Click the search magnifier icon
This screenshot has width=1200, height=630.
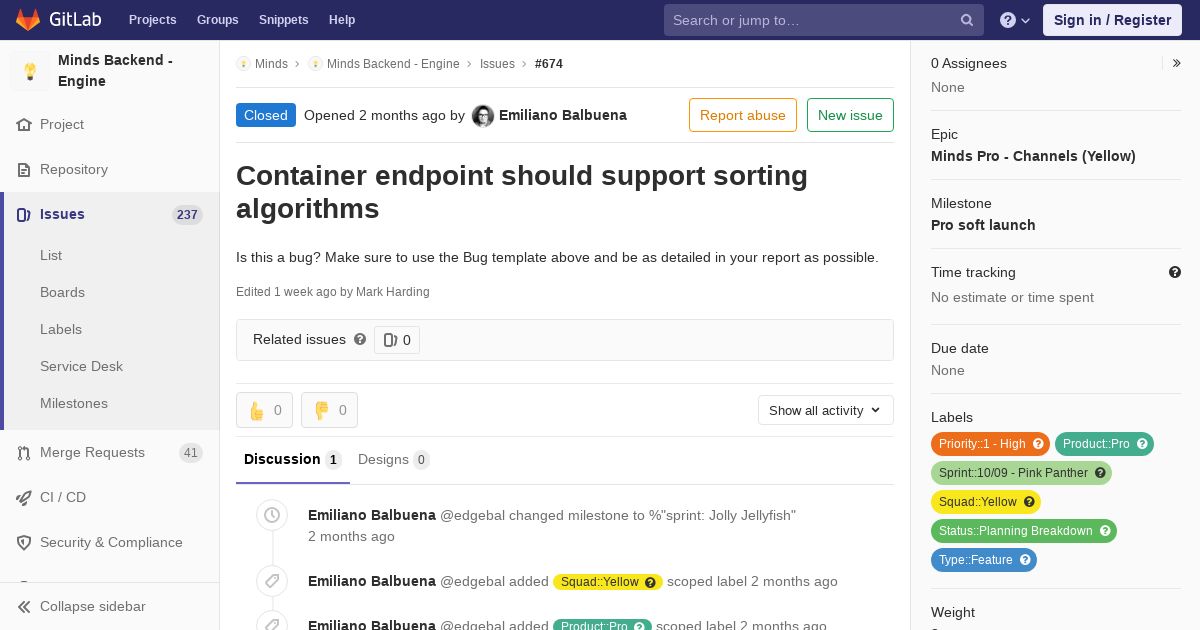967,20
